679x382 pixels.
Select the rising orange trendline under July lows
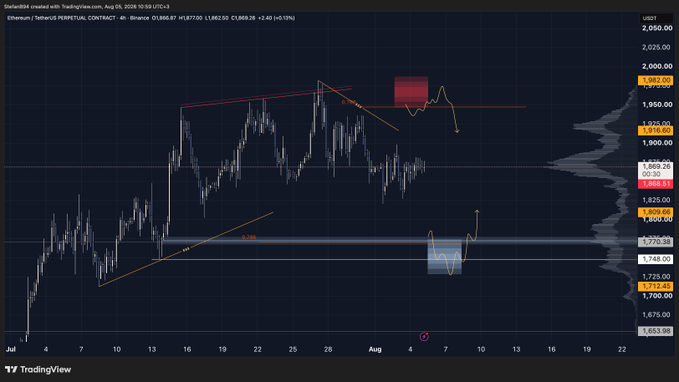tap(186, 249)
